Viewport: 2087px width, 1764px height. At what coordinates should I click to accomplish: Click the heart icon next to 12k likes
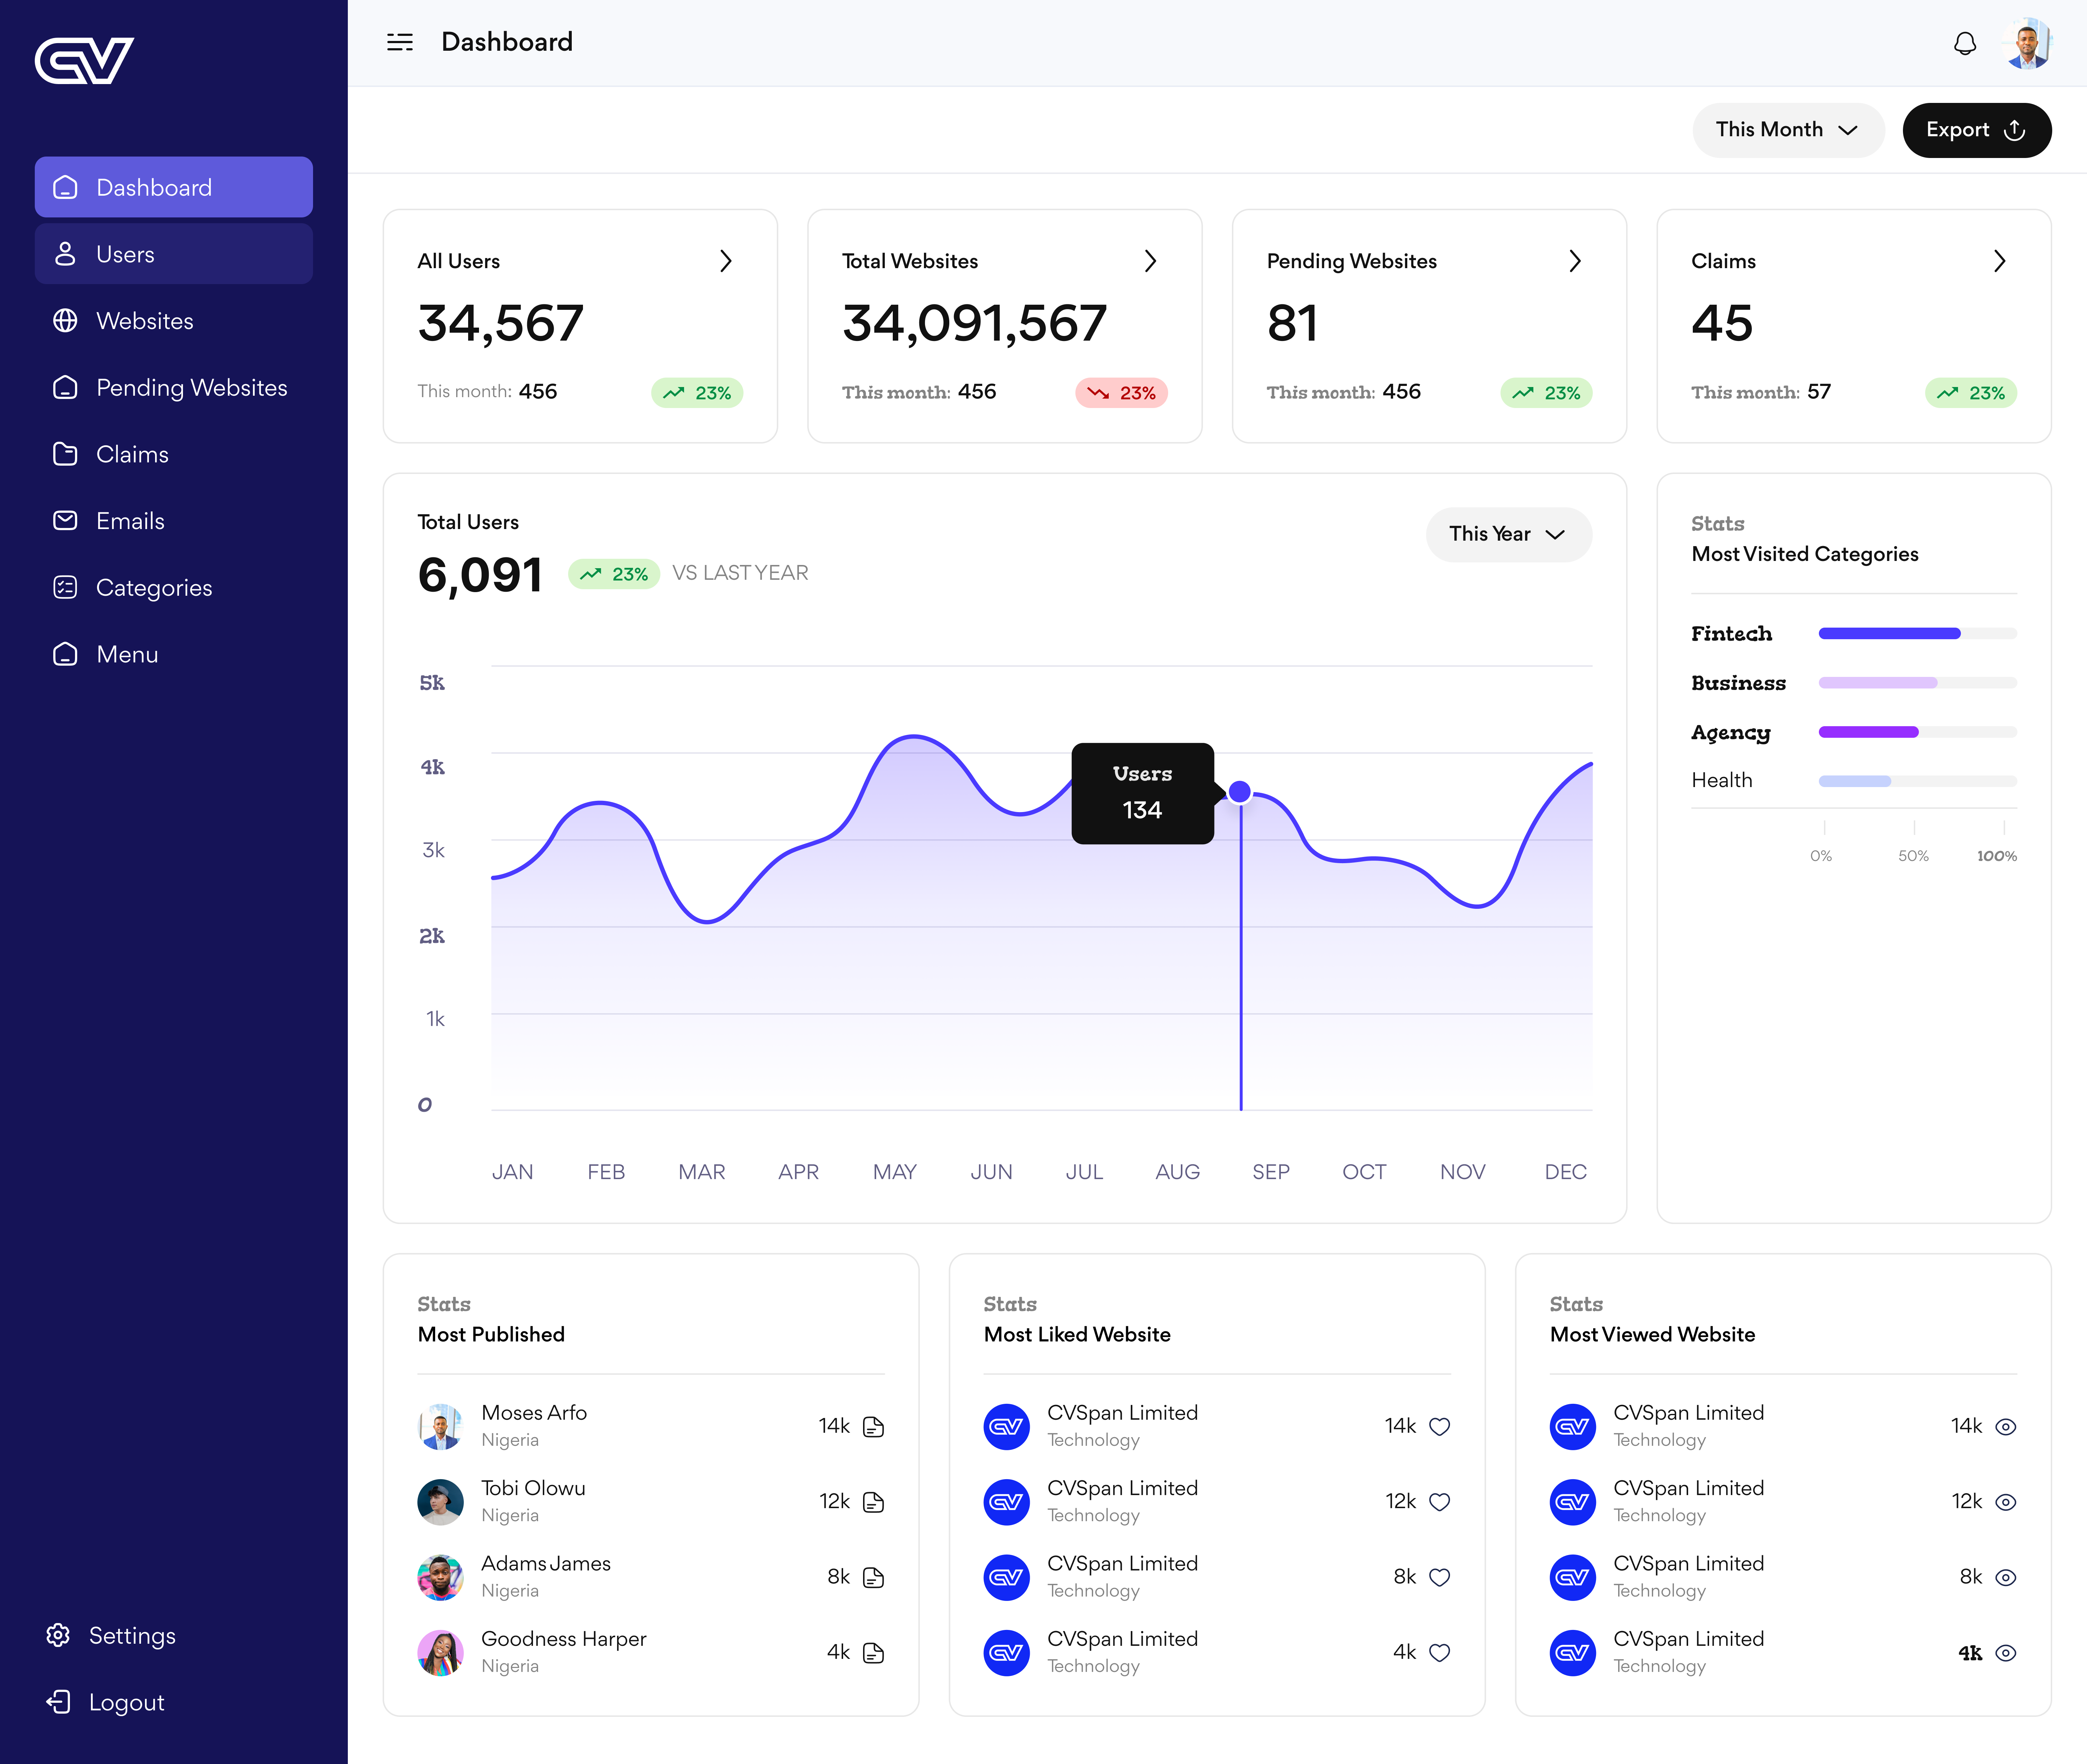click(1439, 1502)
